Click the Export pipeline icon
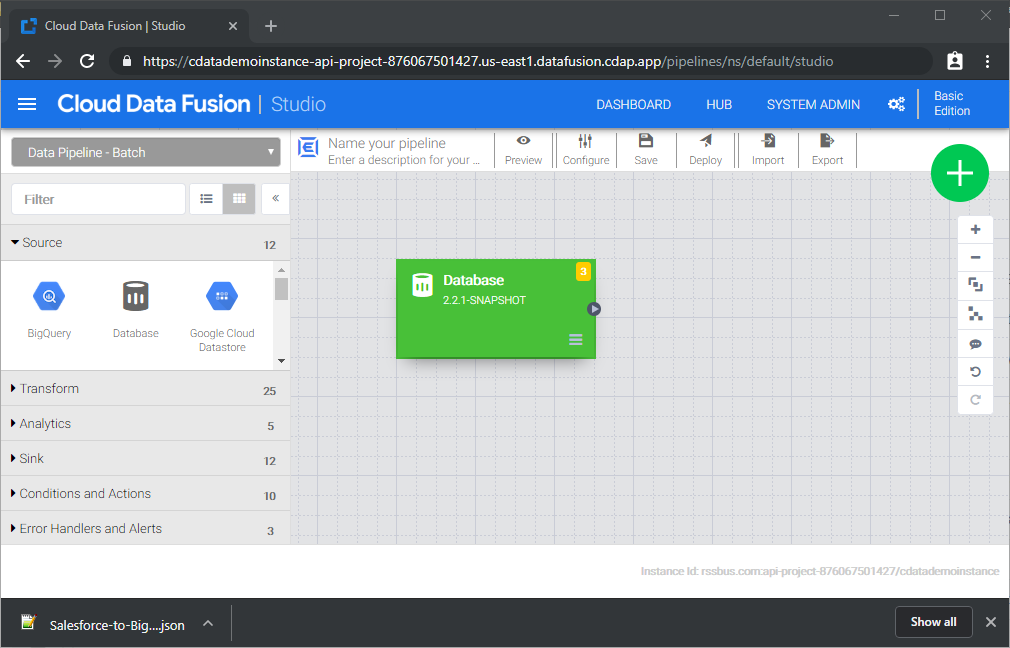Viewport: 1010px width, 648px height. pyautogui.click(x=827, y=141)
